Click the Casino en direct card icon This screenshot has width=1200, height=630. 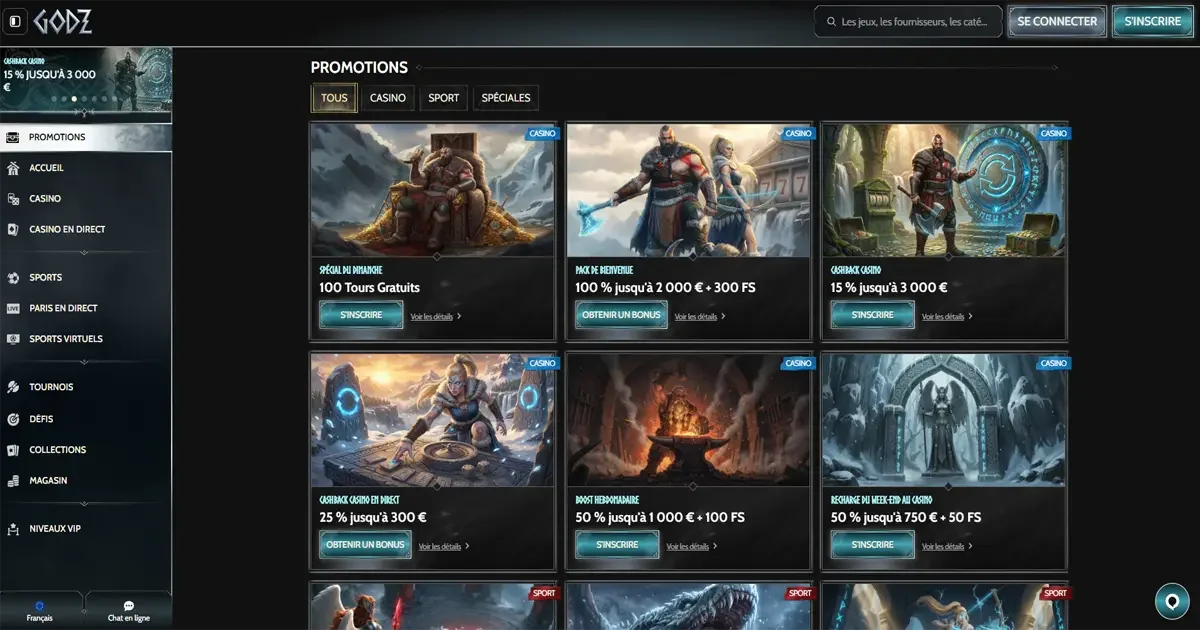tap(13, 229)
